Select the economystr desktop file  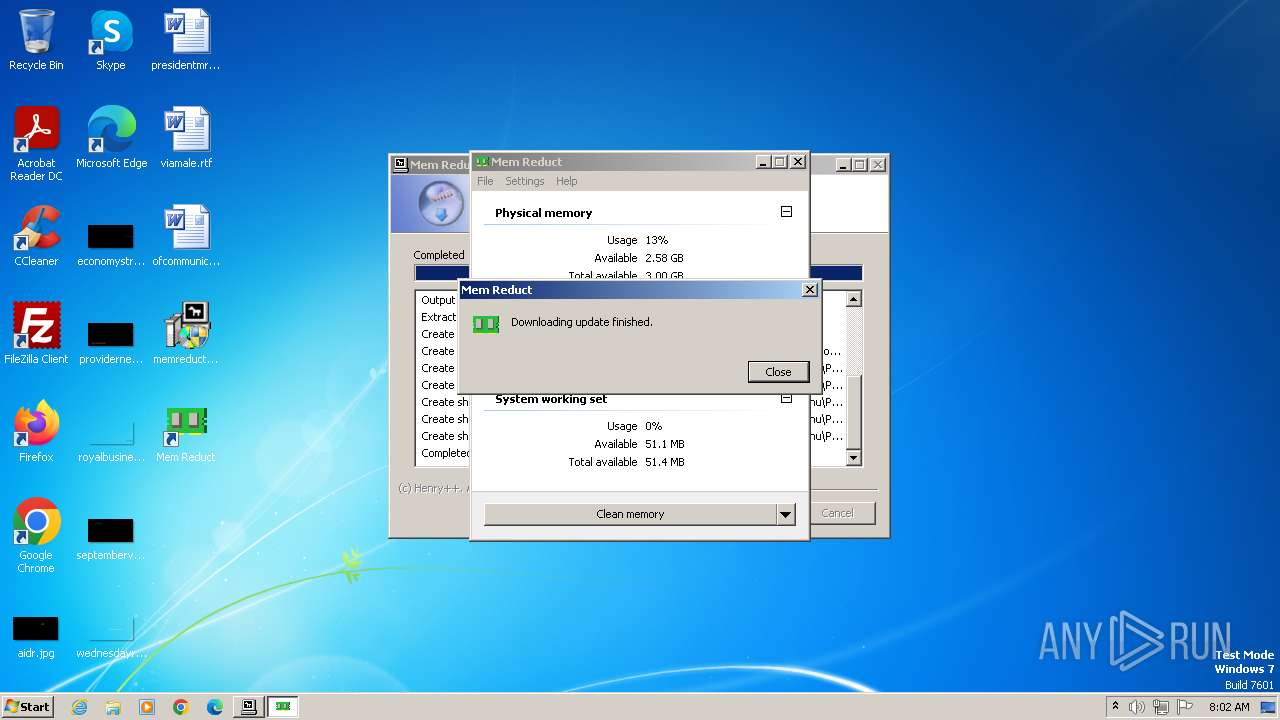tap(110, 245)
